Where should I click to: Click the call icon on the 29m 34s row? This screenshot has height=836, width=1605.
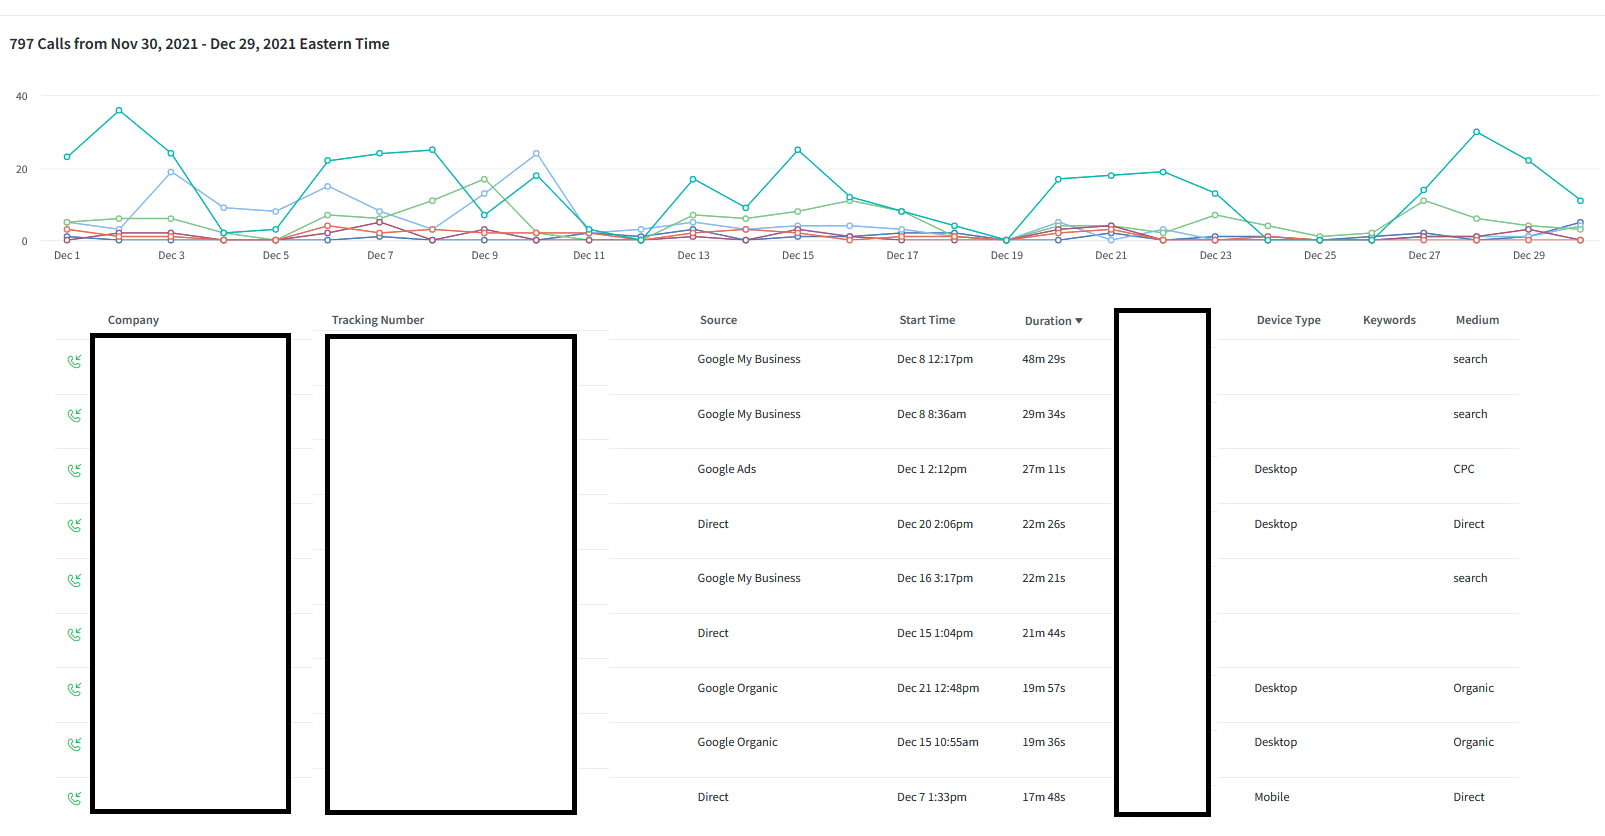pos(74,415)
